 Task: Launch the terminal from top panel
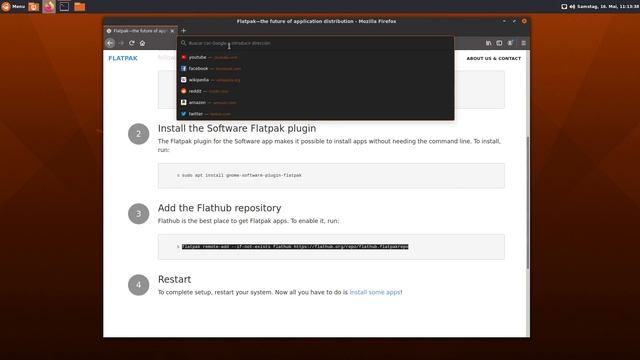click(x=64, y=7)
